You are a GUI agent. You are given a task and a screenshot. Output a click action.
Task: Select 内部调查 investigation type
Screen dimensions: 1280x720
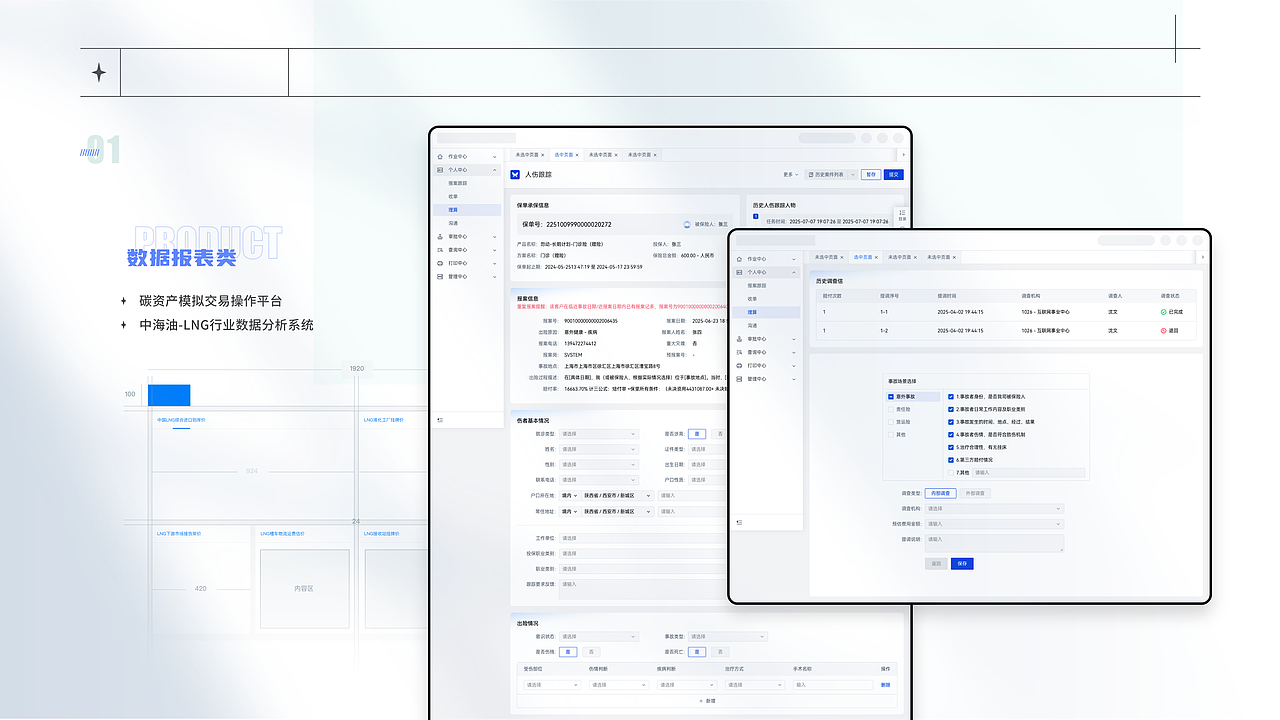[941, 493]
